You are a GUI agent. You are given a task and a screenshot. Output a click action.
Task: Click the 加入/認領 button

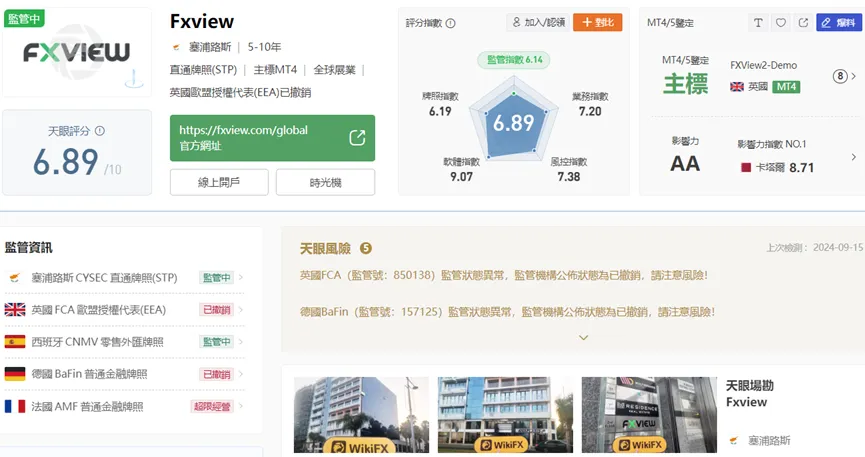pos(538,23)
